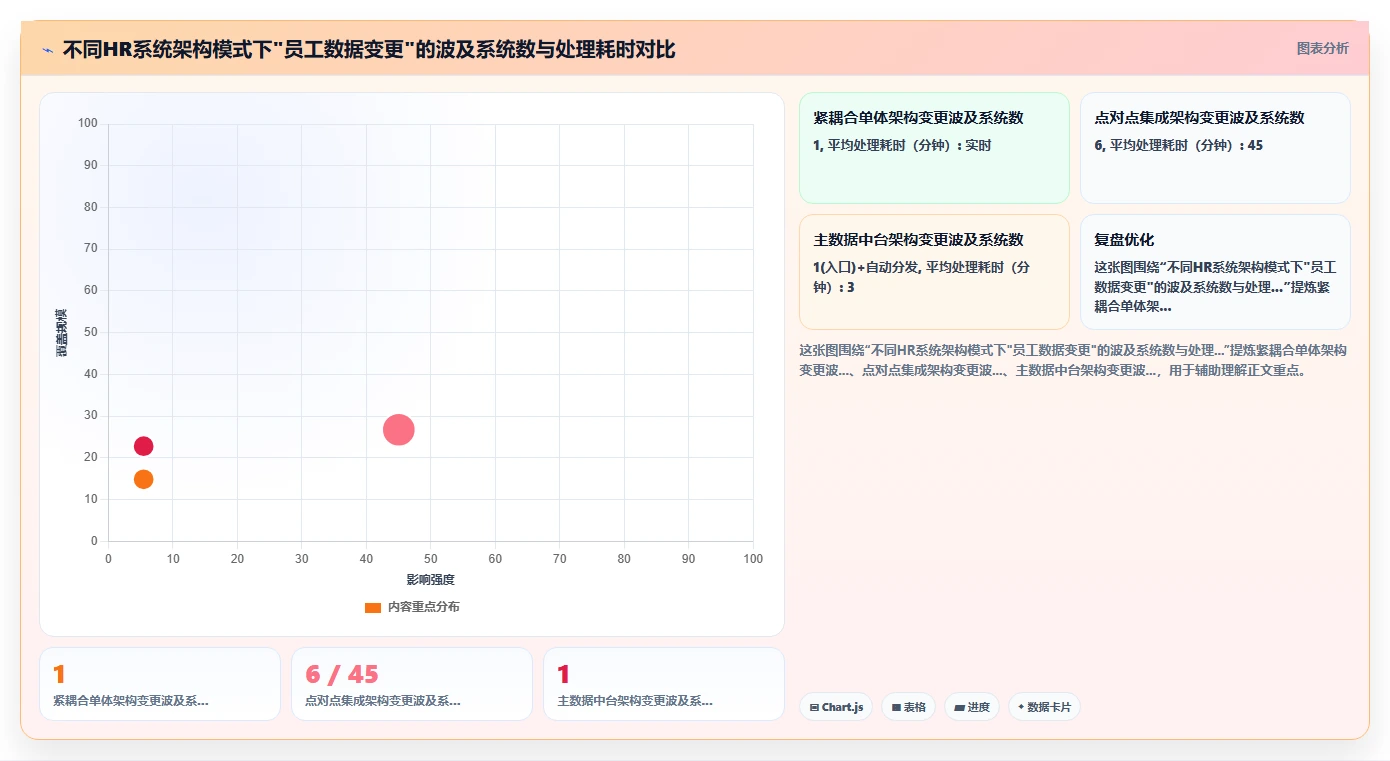Viewport: 1390px width, 761px height.
Task: Toggle the 内容重点分布 legend item
Action: coord(412,607)
